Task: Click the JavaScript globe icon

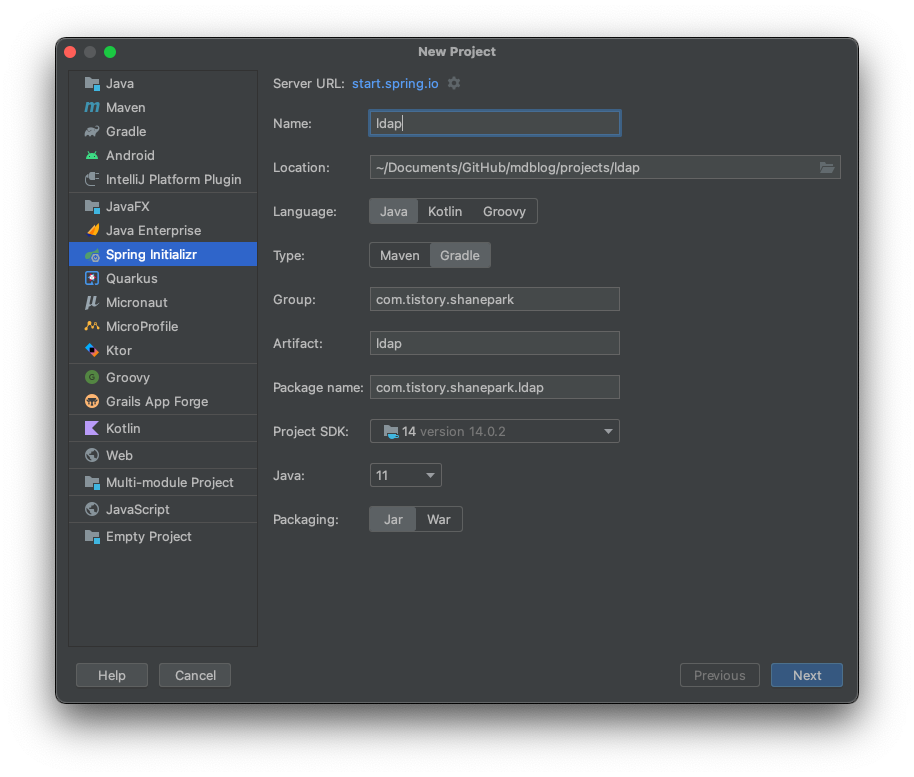Action: (92, 509)
